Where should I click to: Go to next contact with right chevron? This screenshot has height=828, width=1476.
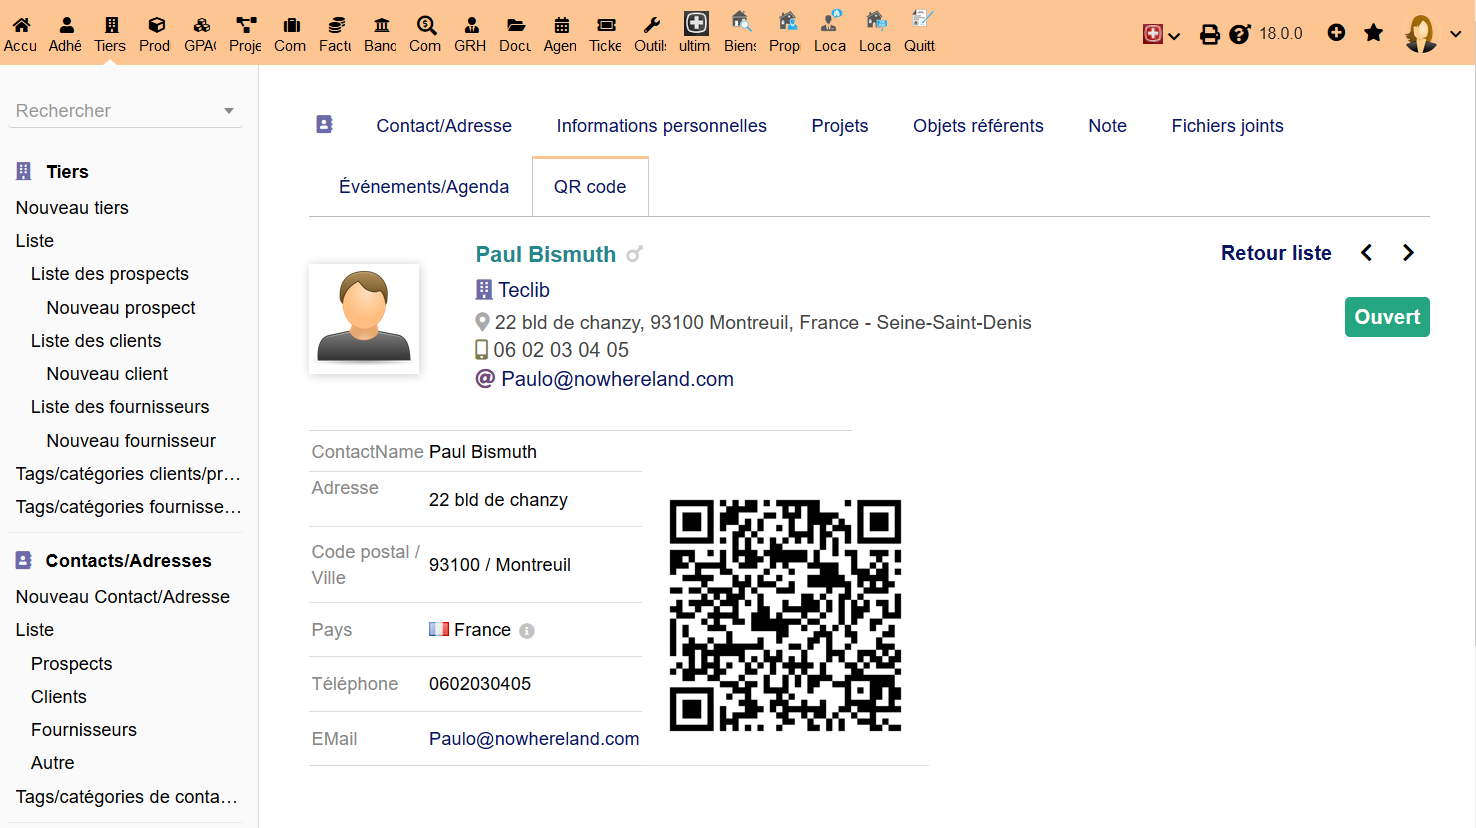coord(1408,253)
